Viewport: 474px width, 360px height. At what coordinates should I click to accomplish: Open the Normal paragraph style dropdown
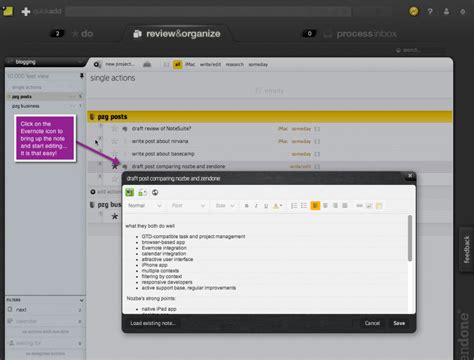(x=145, y=206)
